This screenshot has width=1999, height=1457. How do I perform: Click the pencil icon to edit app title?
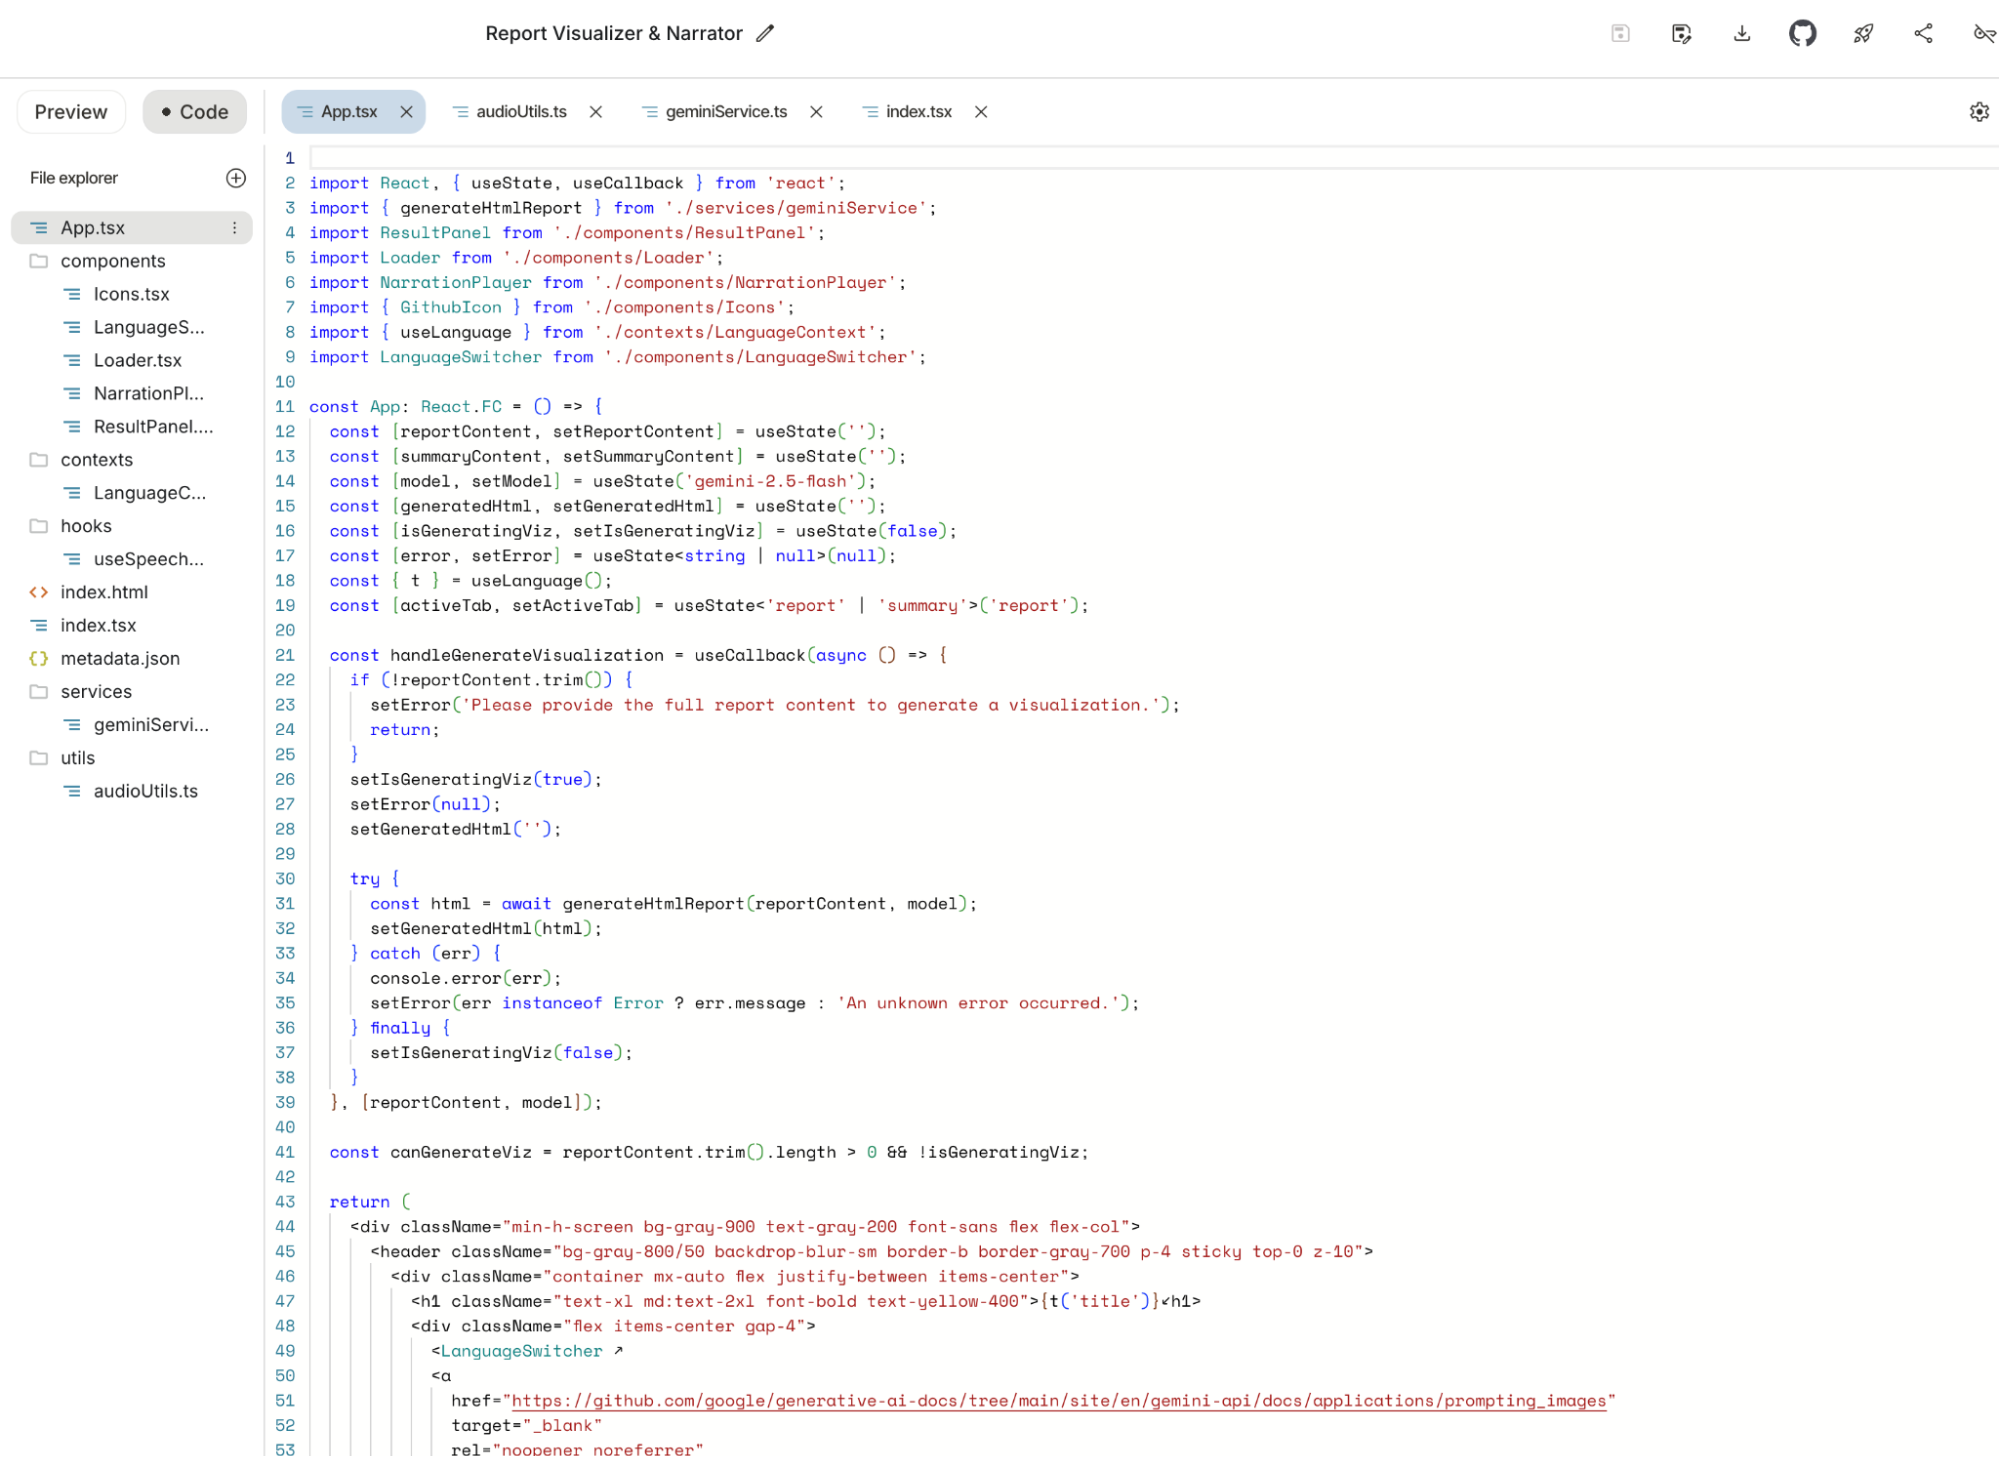765,34
